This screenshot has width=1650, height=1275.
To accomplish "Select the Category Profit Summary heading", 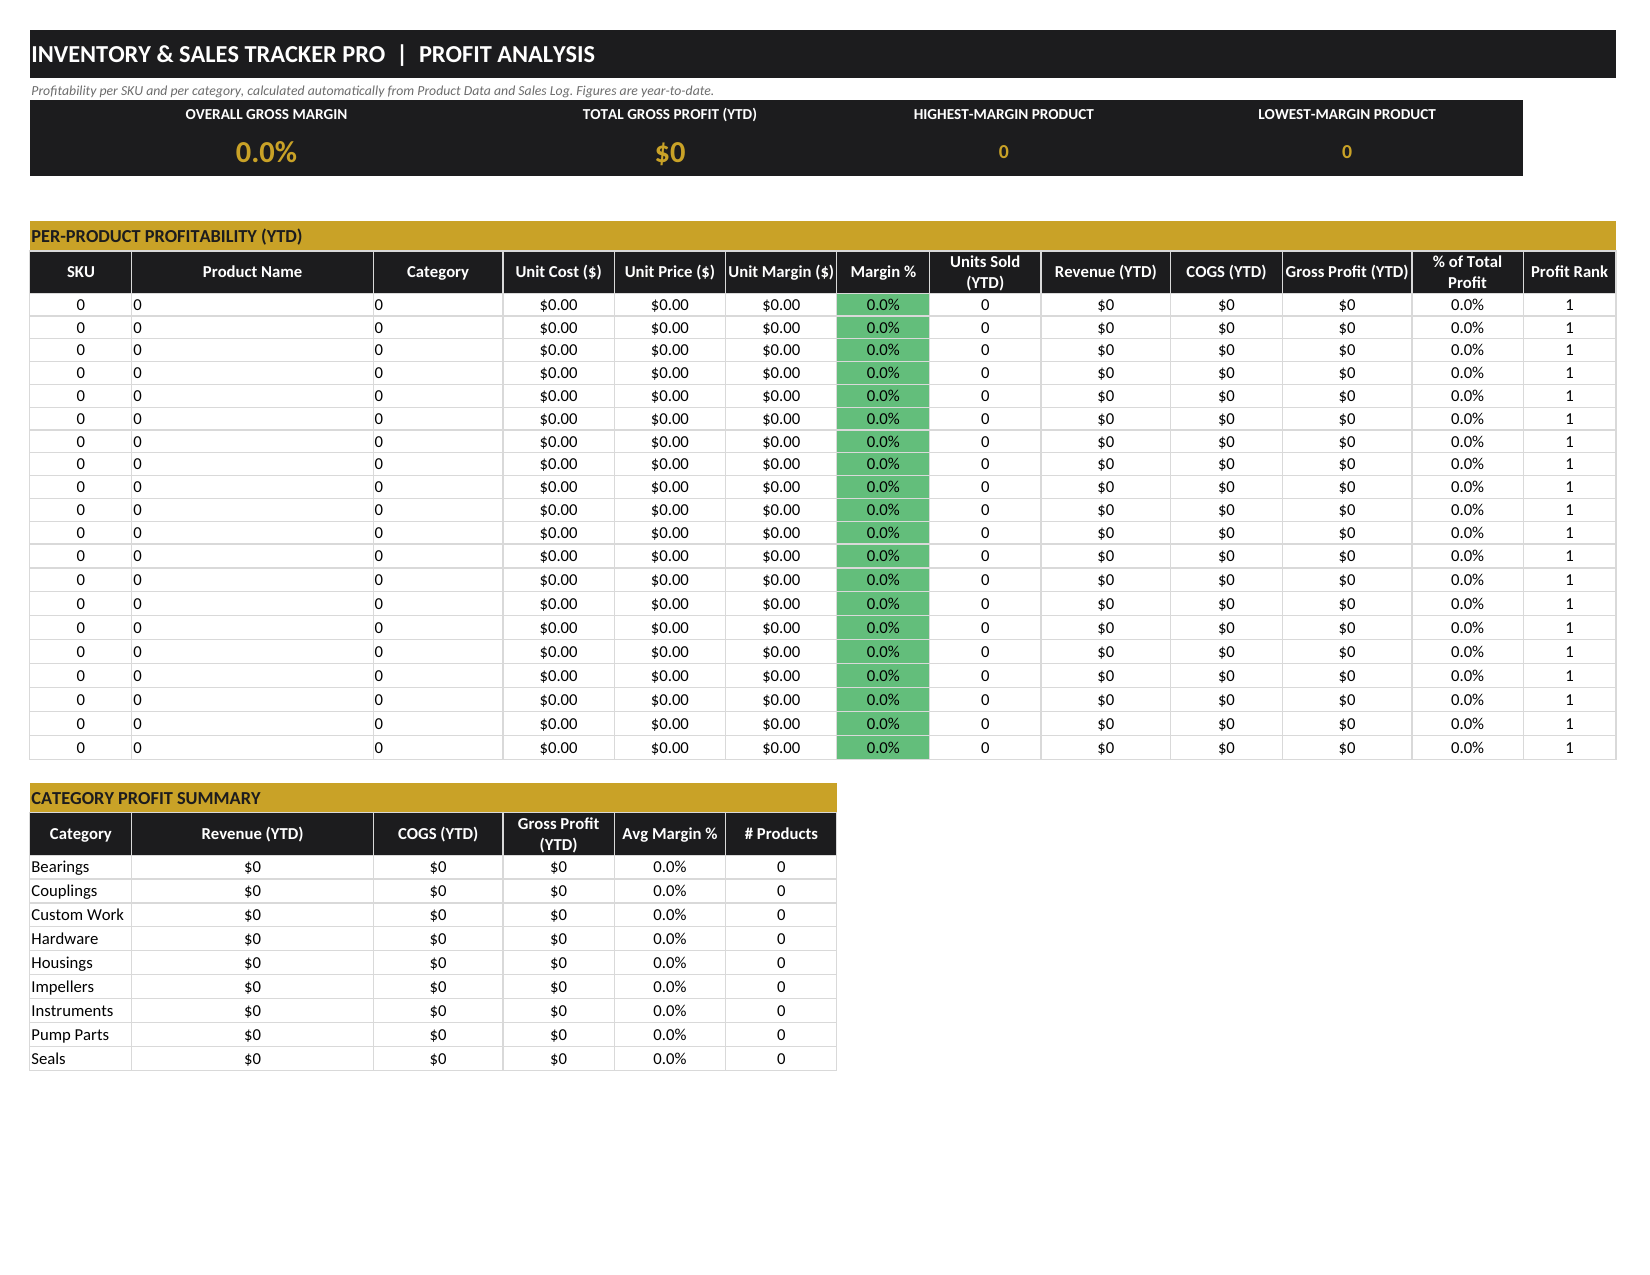I will click(146, 798).
